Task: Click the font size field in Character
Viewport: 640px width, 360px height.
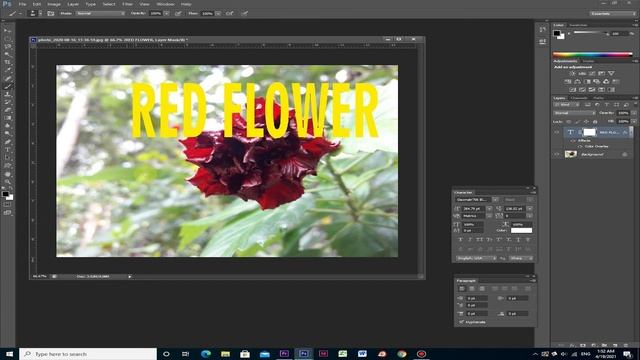Action: coord(473,209)
